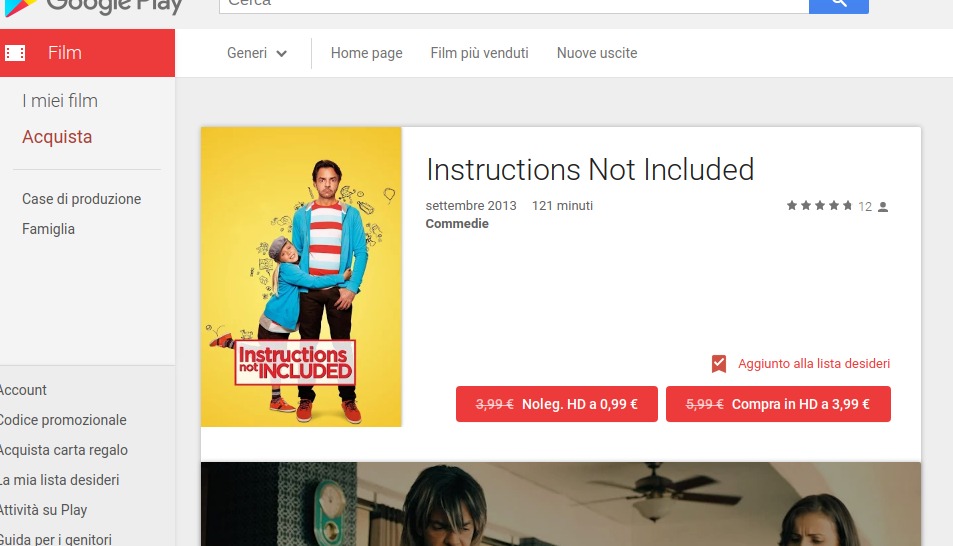Click the wishlist bookmark check icon
The image size is (953, 546).
718,364
